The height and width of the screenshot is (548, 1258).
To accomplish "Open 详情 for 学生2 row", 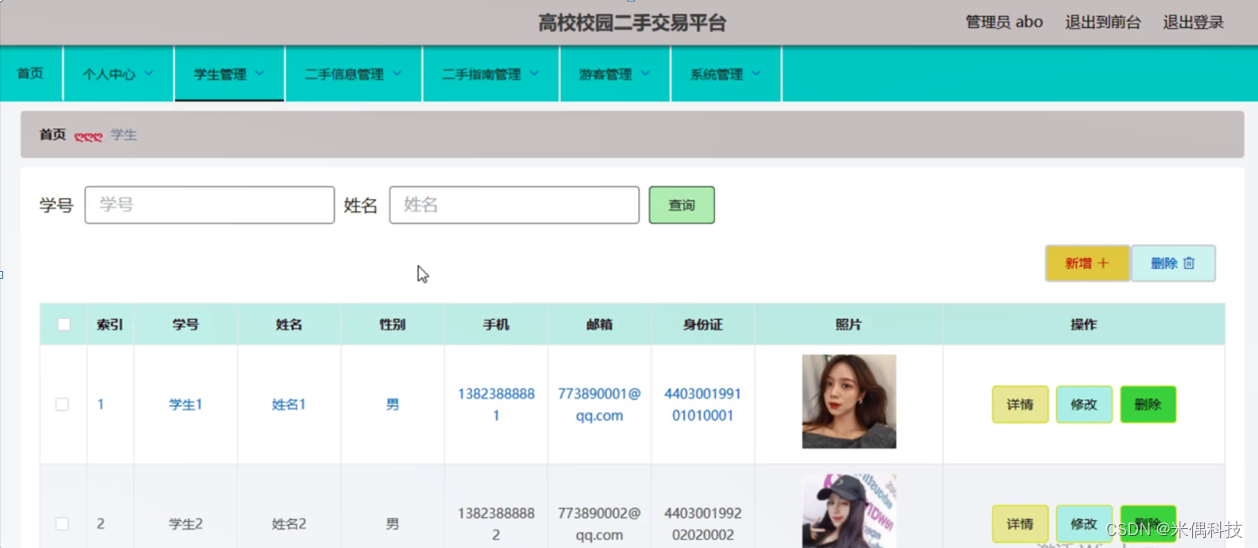I will click(1020, 523).
